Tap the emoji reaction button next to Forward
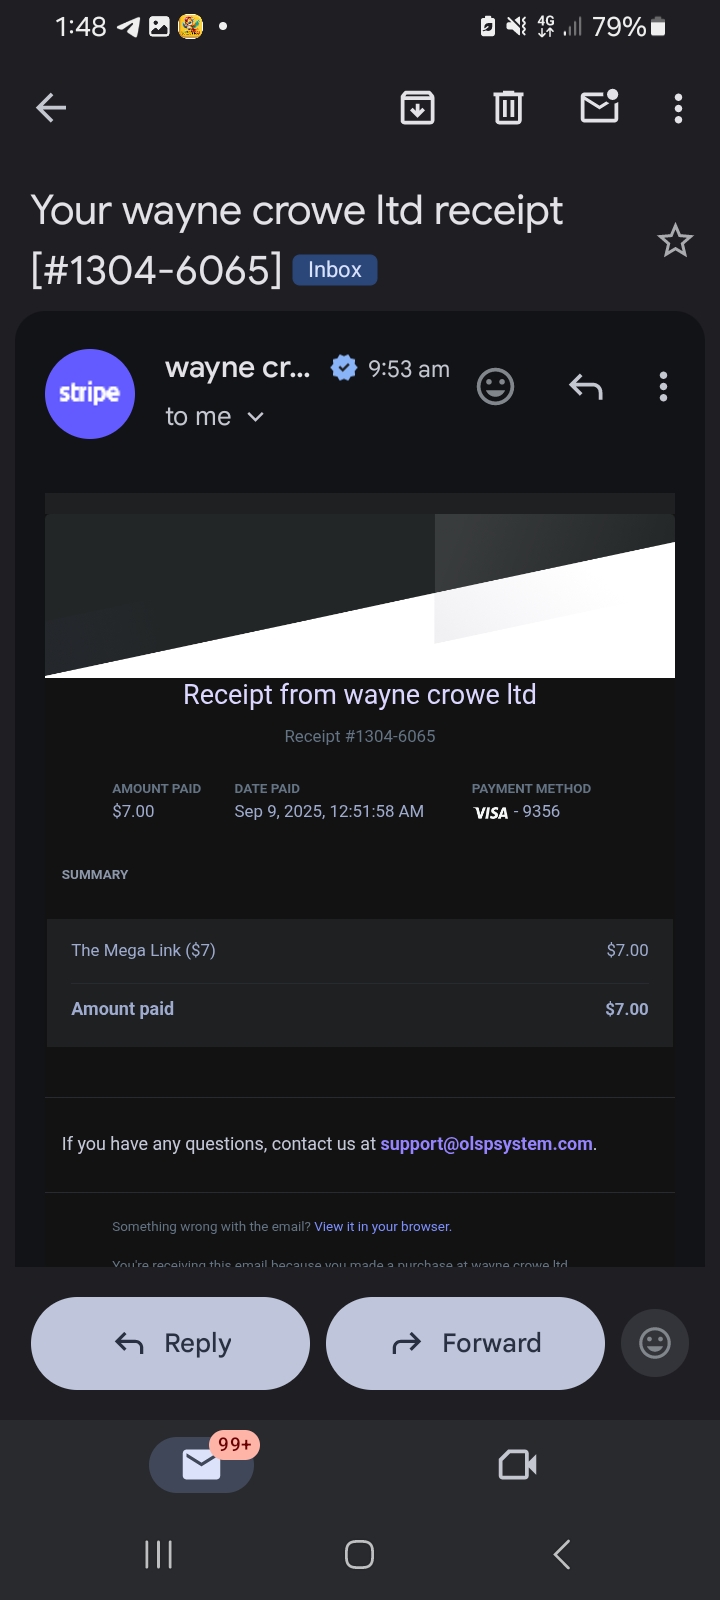This screenshot has height=1600, width=720. click(654, 1343)
